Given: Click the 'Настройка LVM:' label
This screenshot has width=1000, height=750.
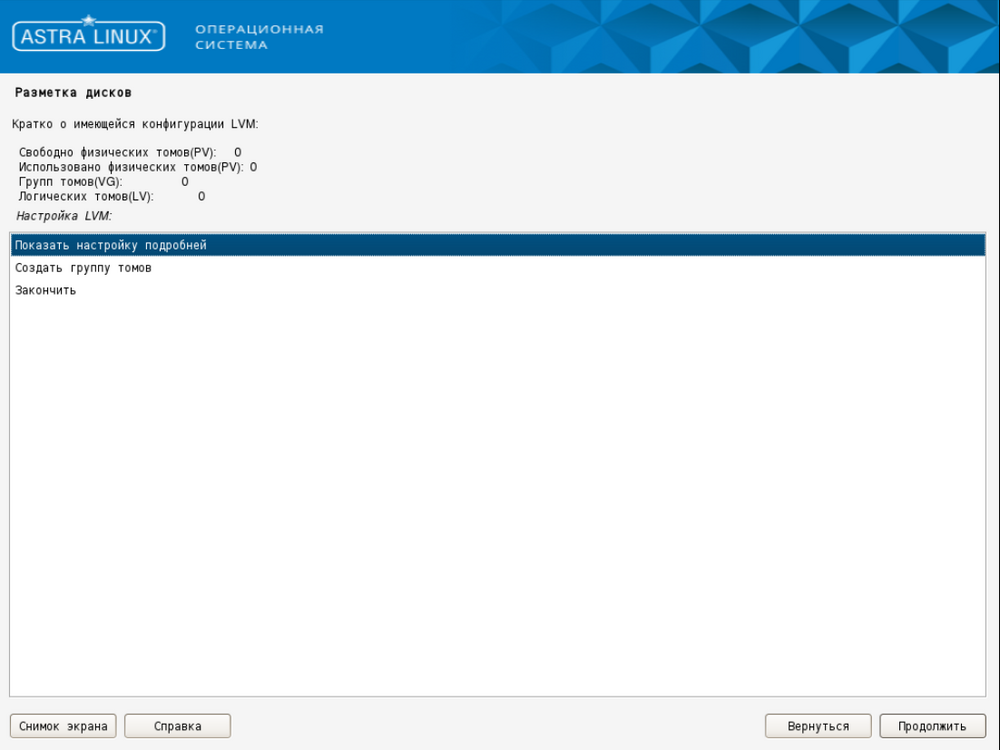Looking at the screenshot, I should pyautogui.click(x=64, y=215).
